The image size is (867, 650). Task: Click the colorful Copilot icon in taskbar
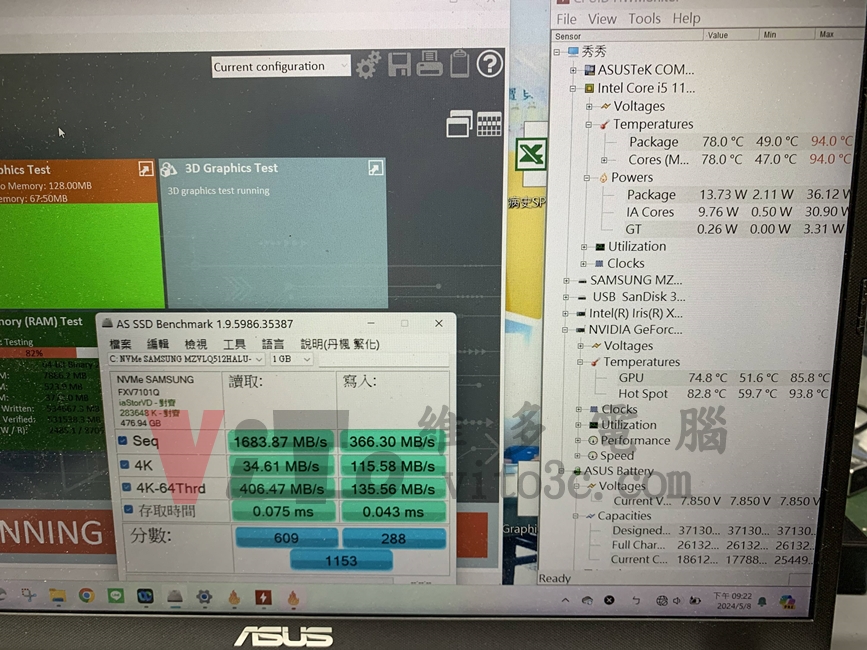[x=787, y=602]
